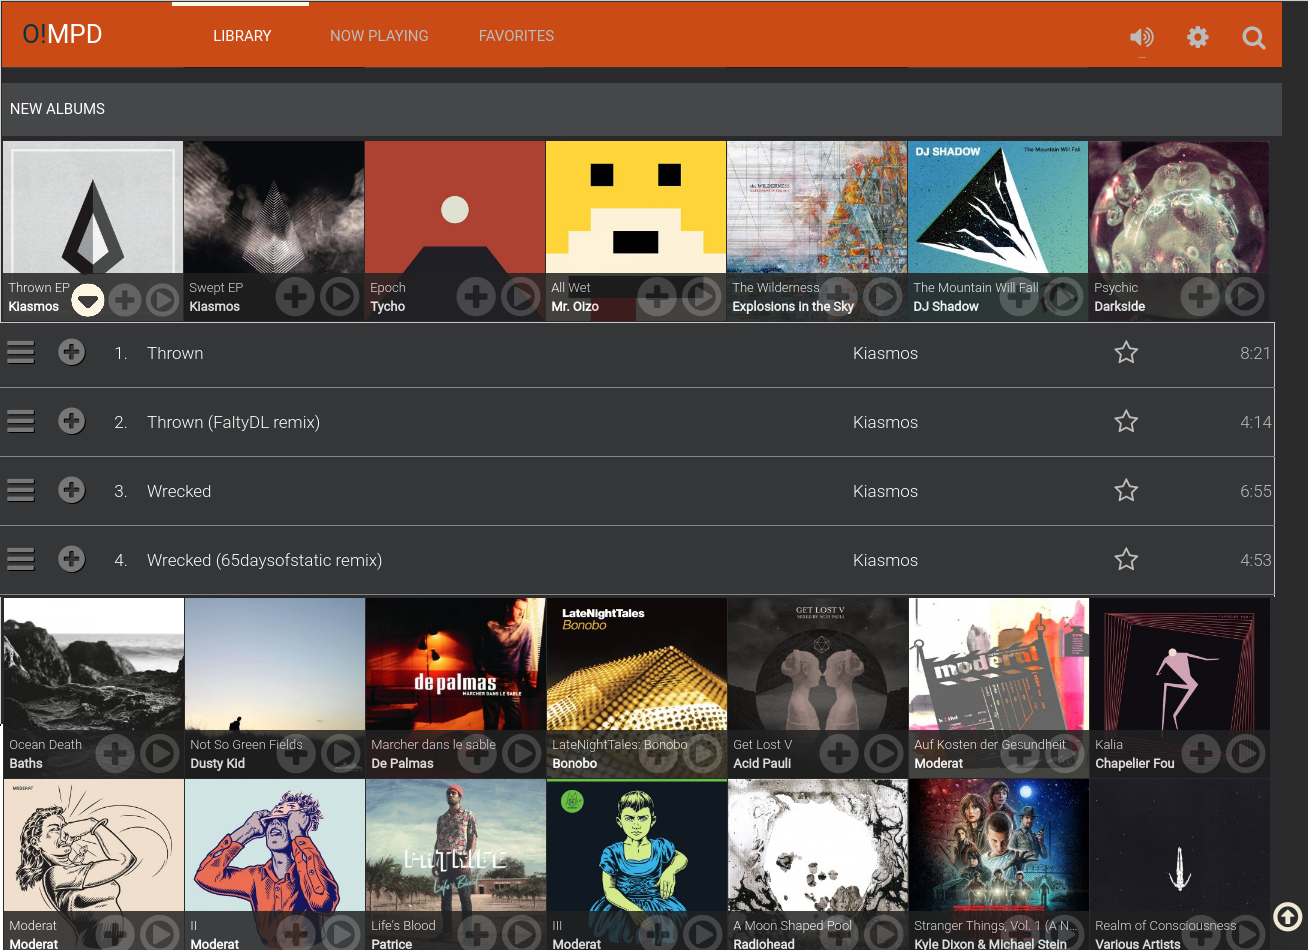Add Kalia by Chapelier Fou to playlist
Image resolution: width=1308 pixels, height=950 pixels.
[x=1201, y=754]
